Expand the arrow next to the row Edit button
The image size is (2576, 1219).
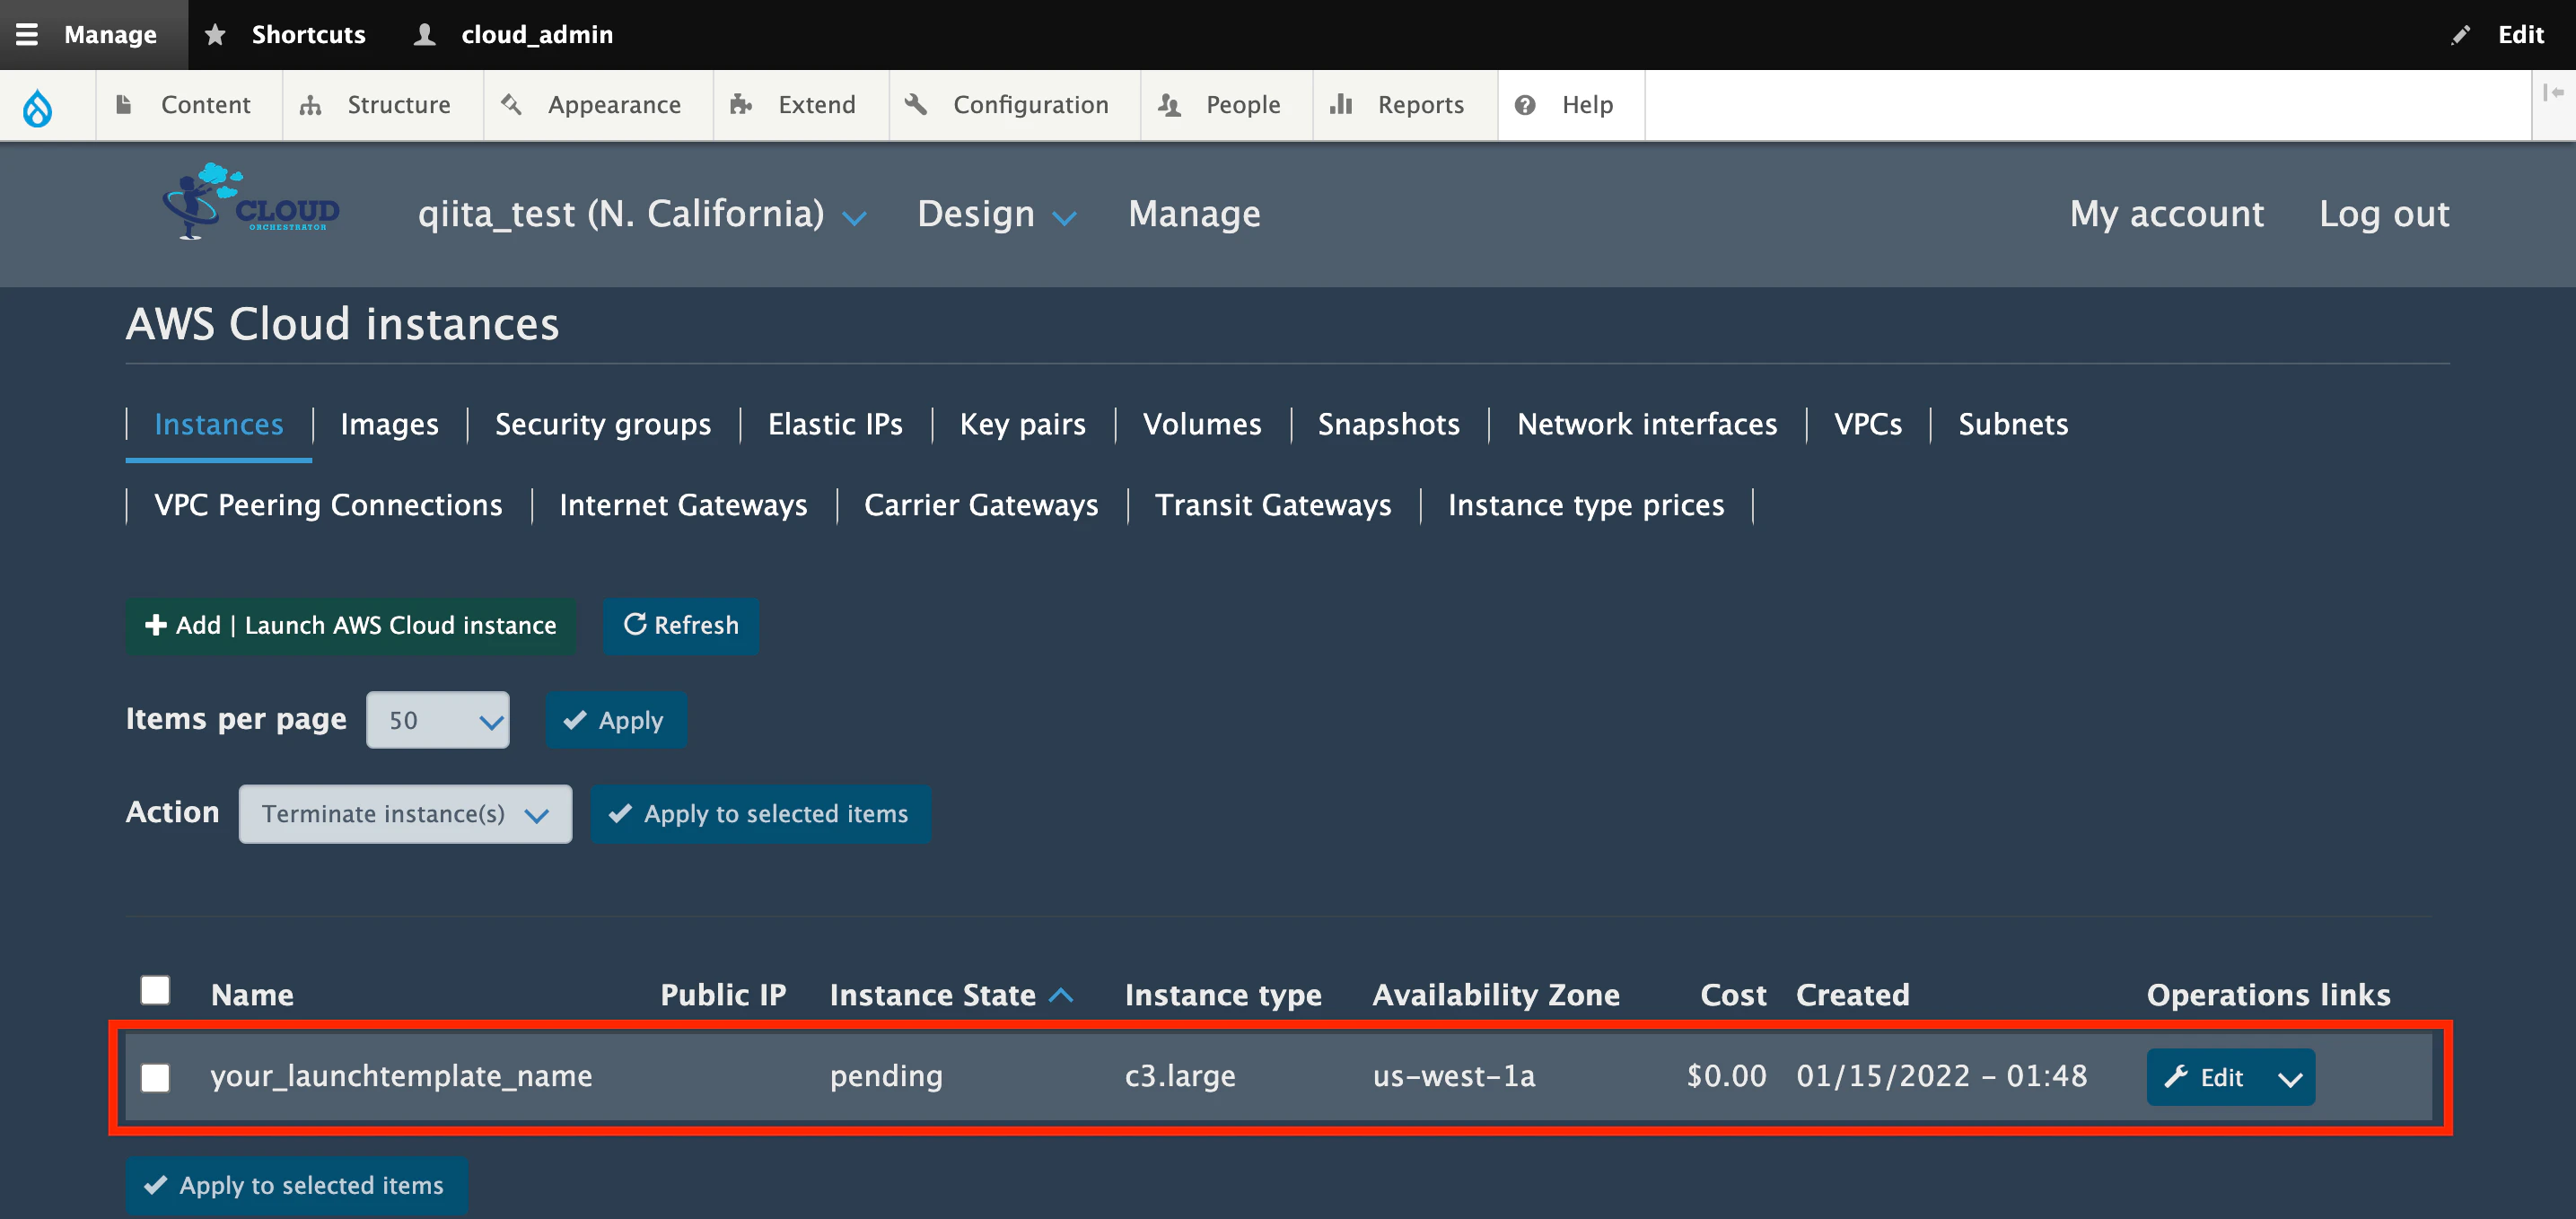pyautogui.click(x=2289, y=1078)
